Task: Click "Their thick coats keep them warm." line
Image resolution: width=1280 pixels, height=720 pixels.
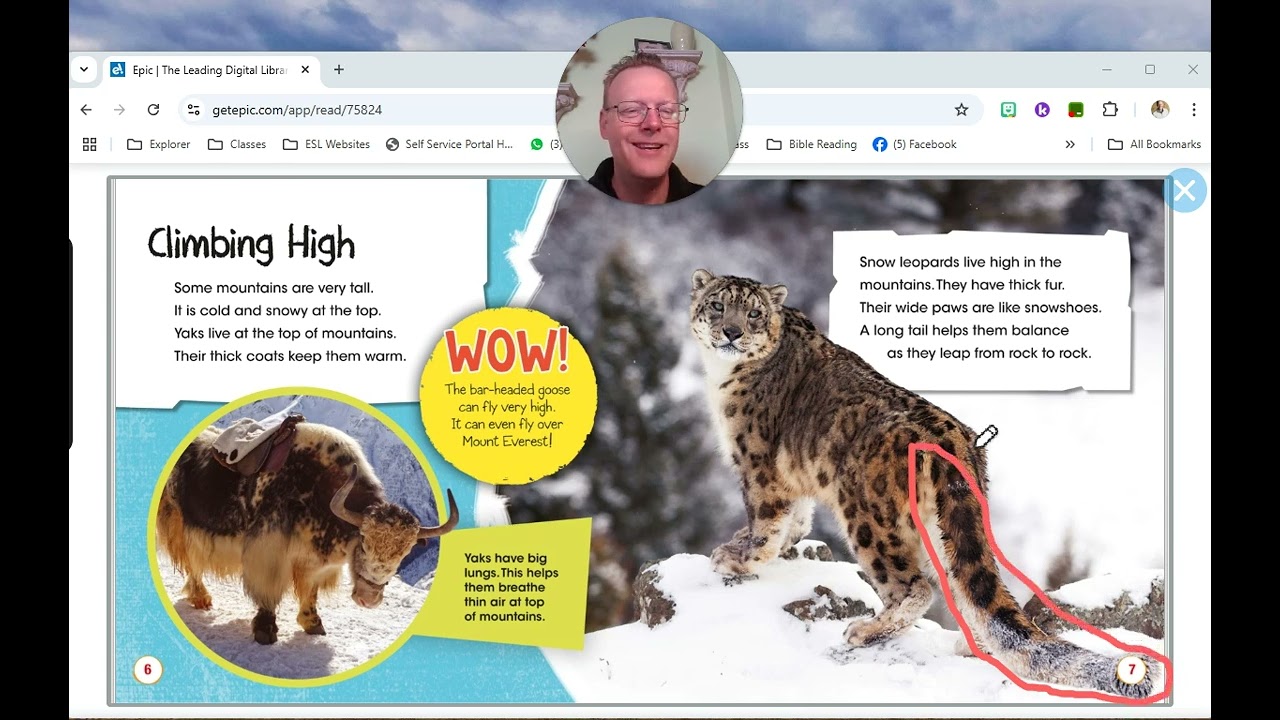Action: (290, 356)
